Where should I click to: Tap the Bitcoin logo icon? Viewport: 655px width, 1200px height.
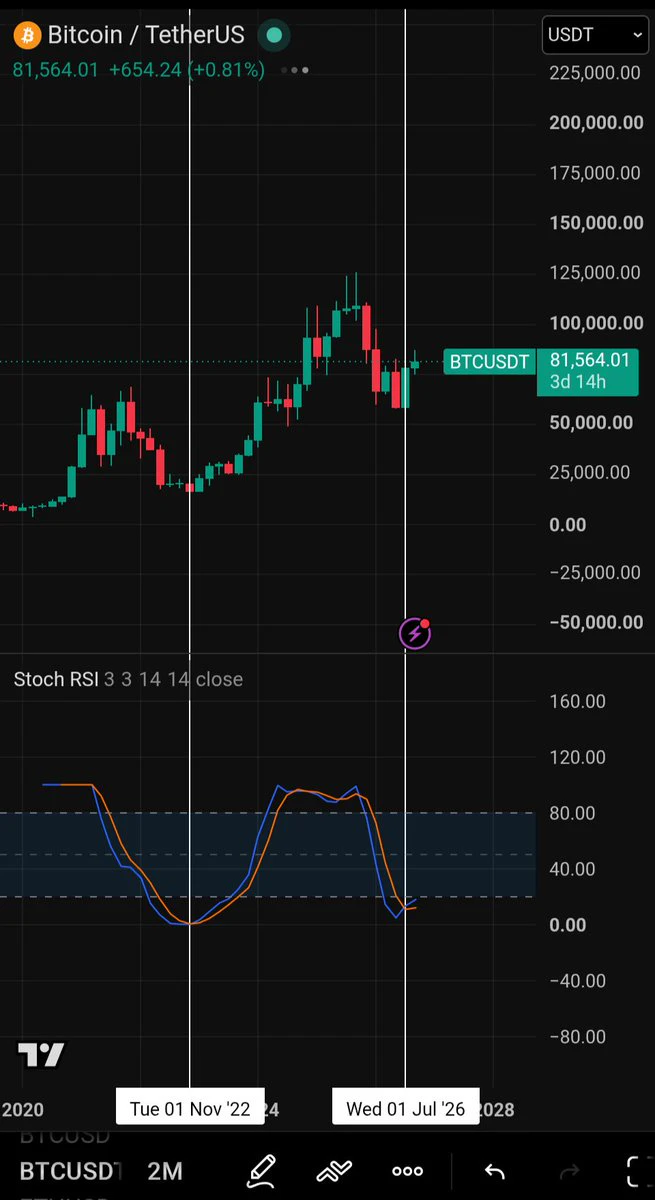click(26, 36)
